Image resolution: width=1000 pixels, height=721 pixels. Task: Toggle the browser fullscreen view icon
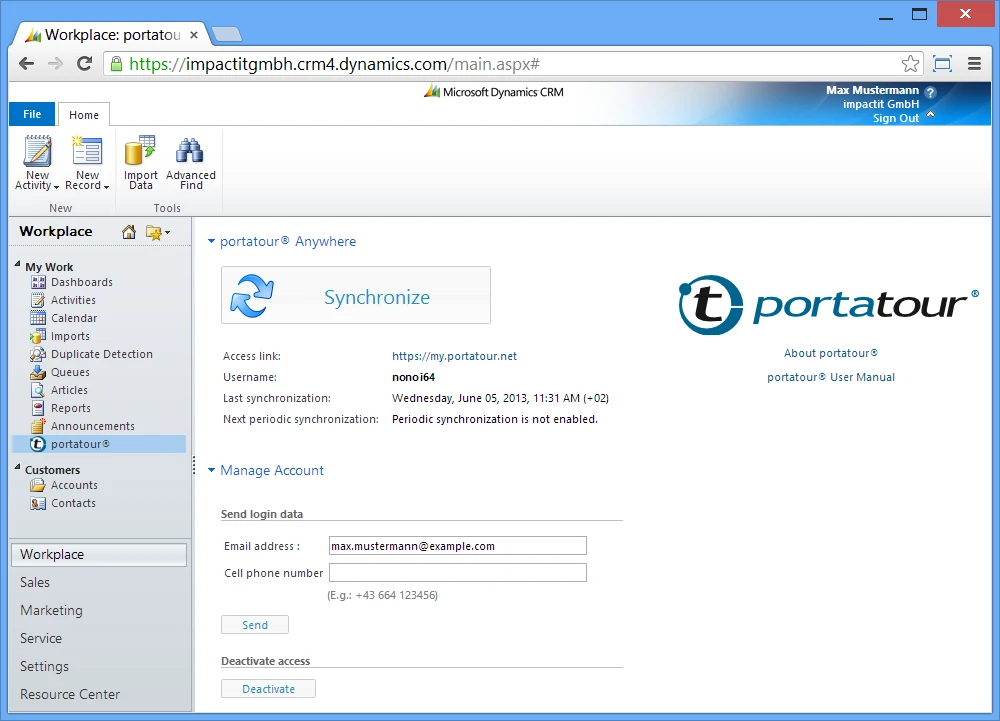tap(942, 64)
